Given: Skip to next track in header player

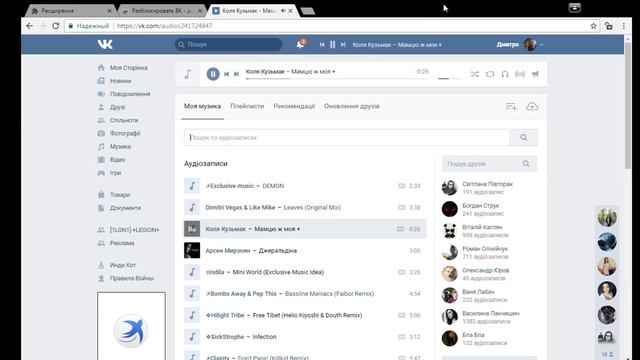Looking at the screenshot, I should pyautogui.click(x=343, y=44).
